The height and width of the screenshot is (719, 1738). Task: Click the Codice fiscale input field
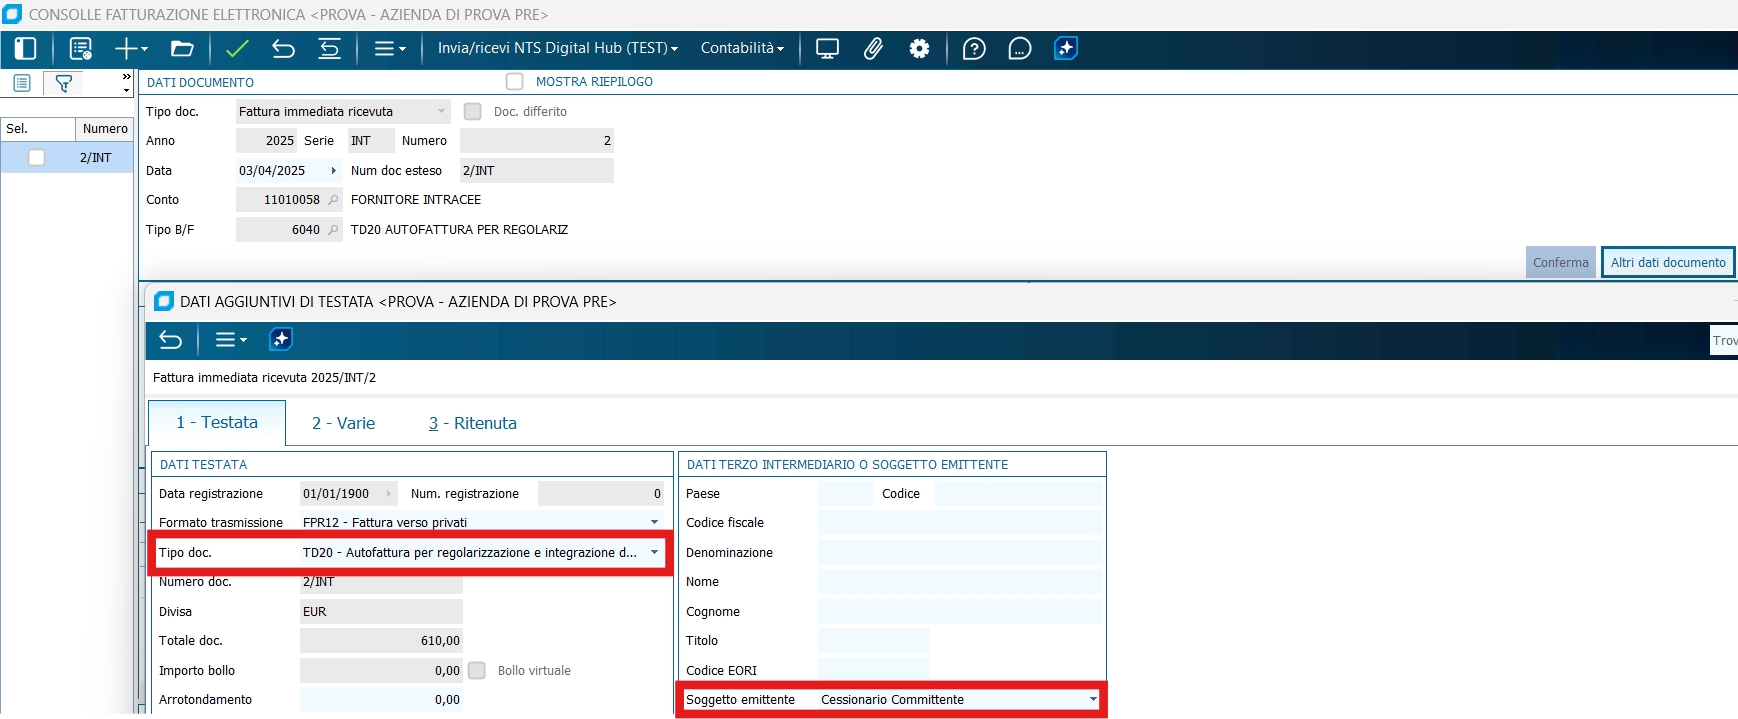(960, 523)
